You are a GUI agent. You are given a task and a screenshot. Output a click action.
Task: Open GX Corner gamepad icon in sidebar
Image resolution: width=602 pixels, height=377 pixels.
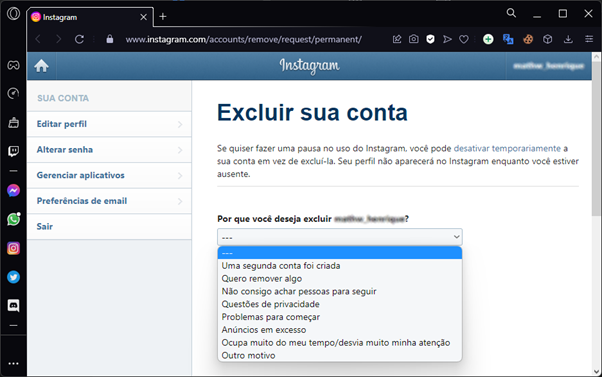[13, 65]
